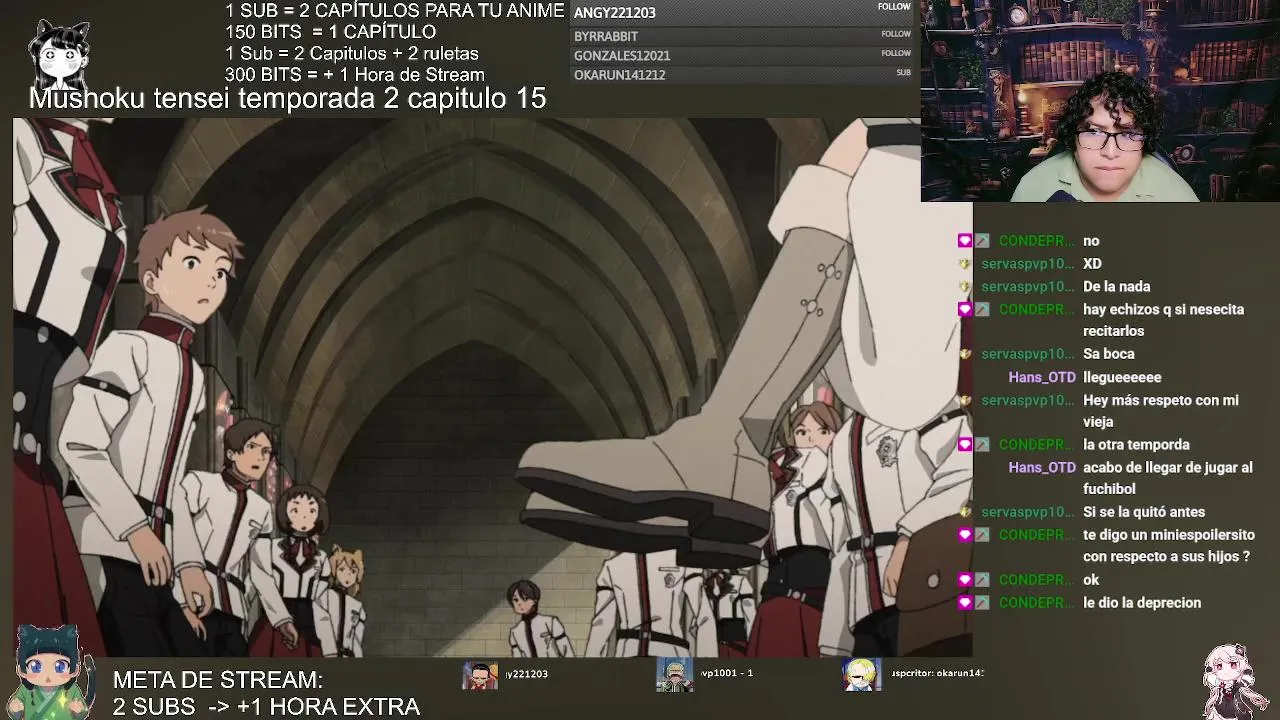Click the heart badge on the 'hay echizos' message

pyautogui.click(x=965, y=310)
